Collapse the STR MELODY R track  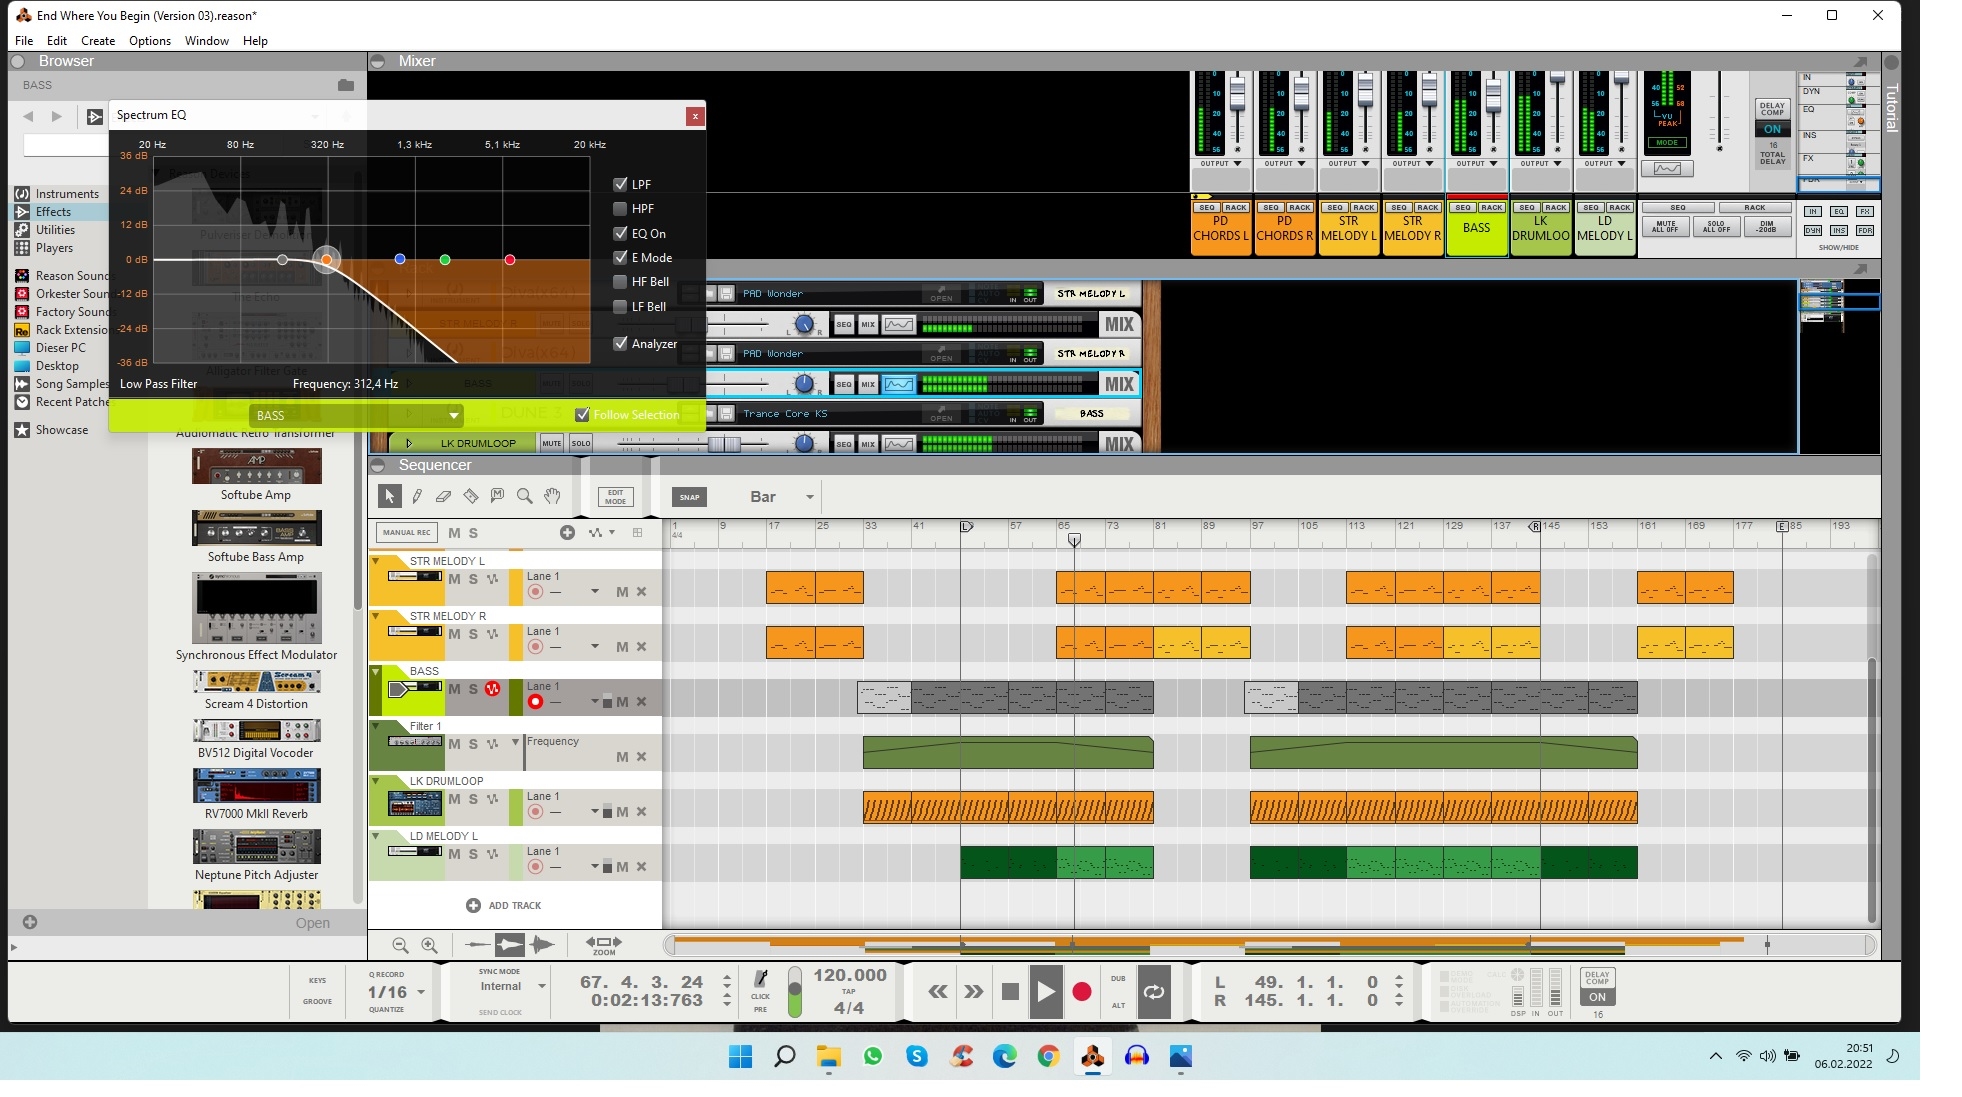[376, 616]
